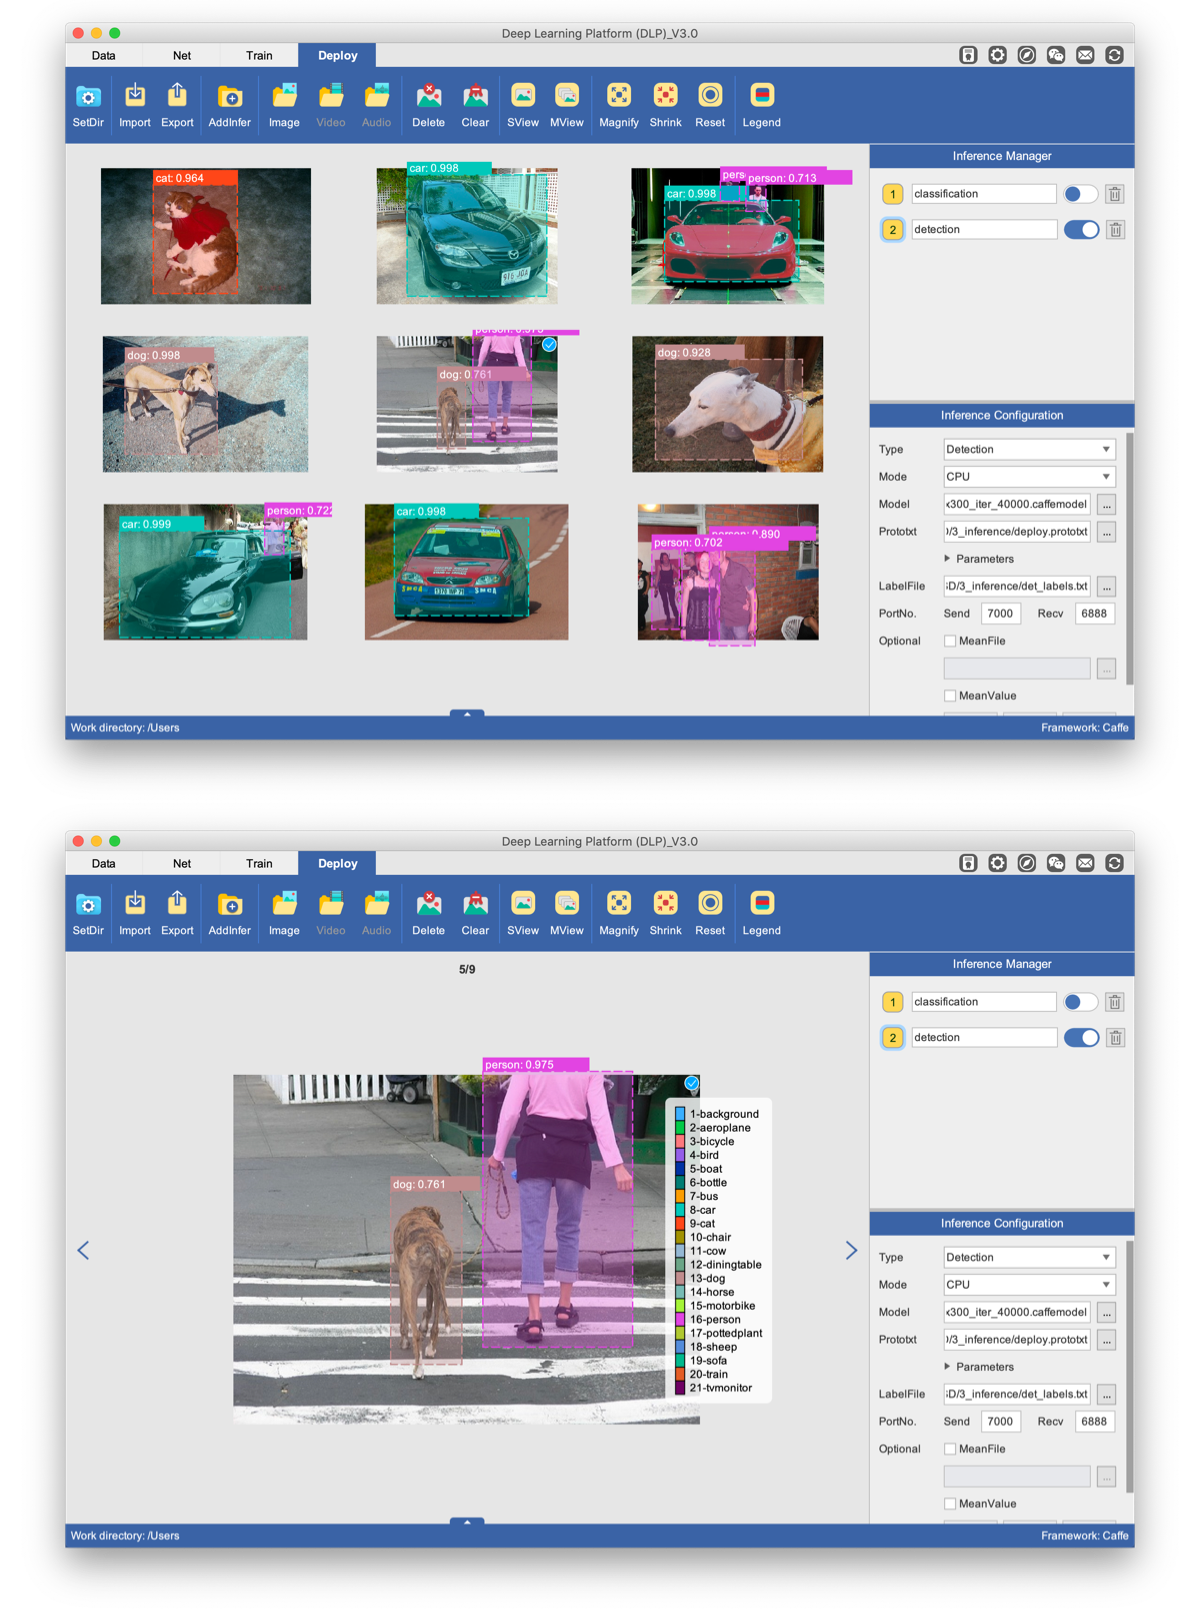
Task: Toggle the classification switch in the grid-view window
Action: pyautogui.click(x=1080, y=194)
